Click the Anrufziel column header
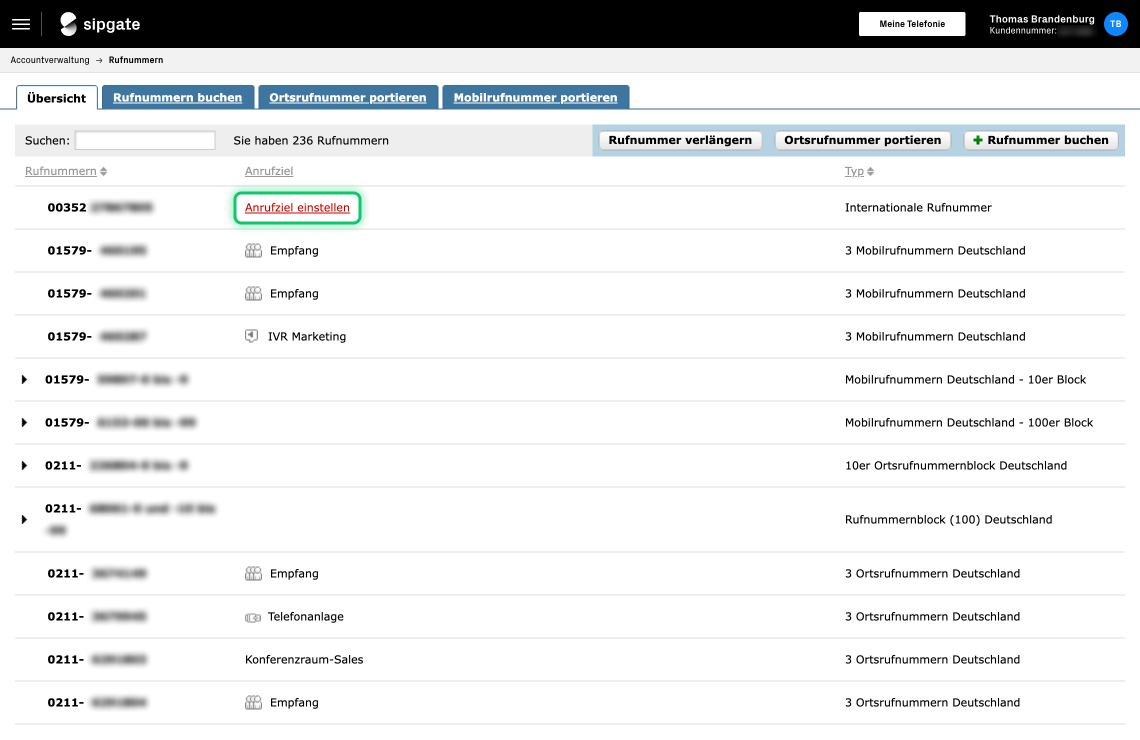1140x740 pixels. pyautogui.click(x=269, y=172)
